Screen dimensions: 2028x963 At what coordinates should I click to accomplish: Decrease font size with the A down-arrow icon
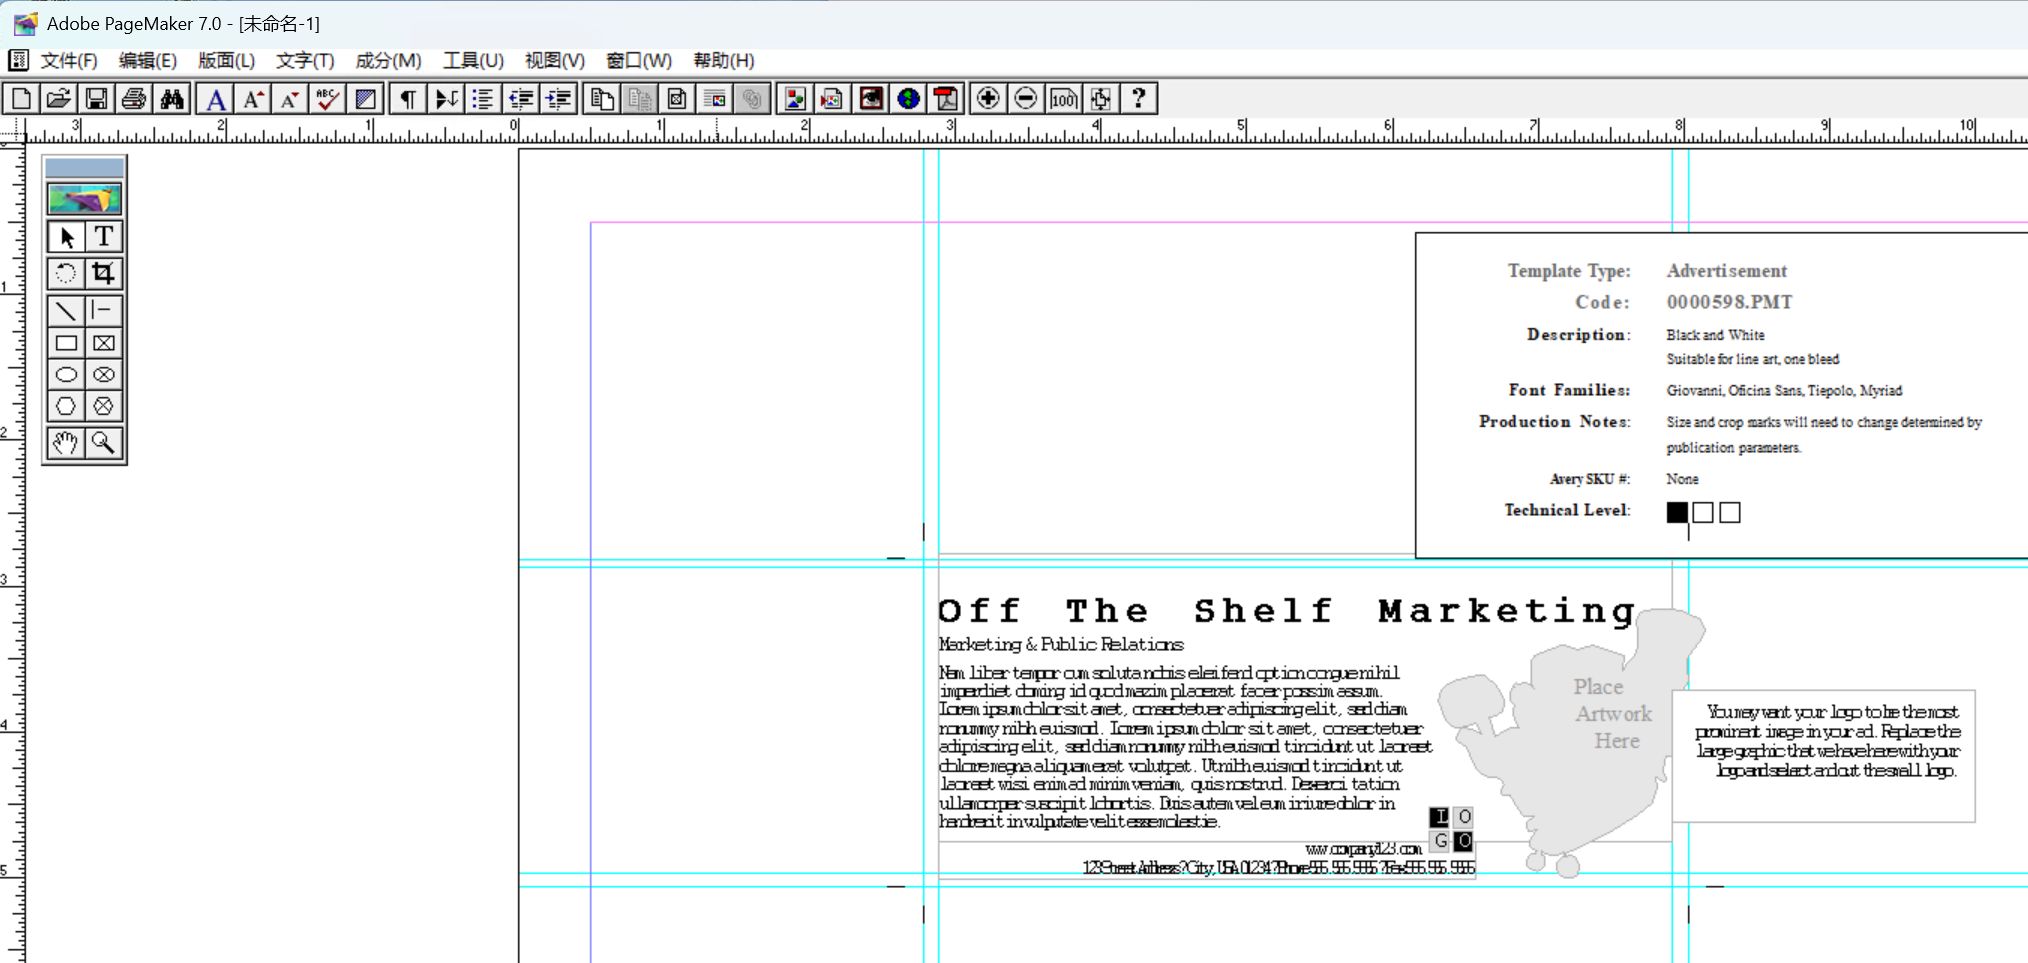pyautogui.click(x=290, y=98)
